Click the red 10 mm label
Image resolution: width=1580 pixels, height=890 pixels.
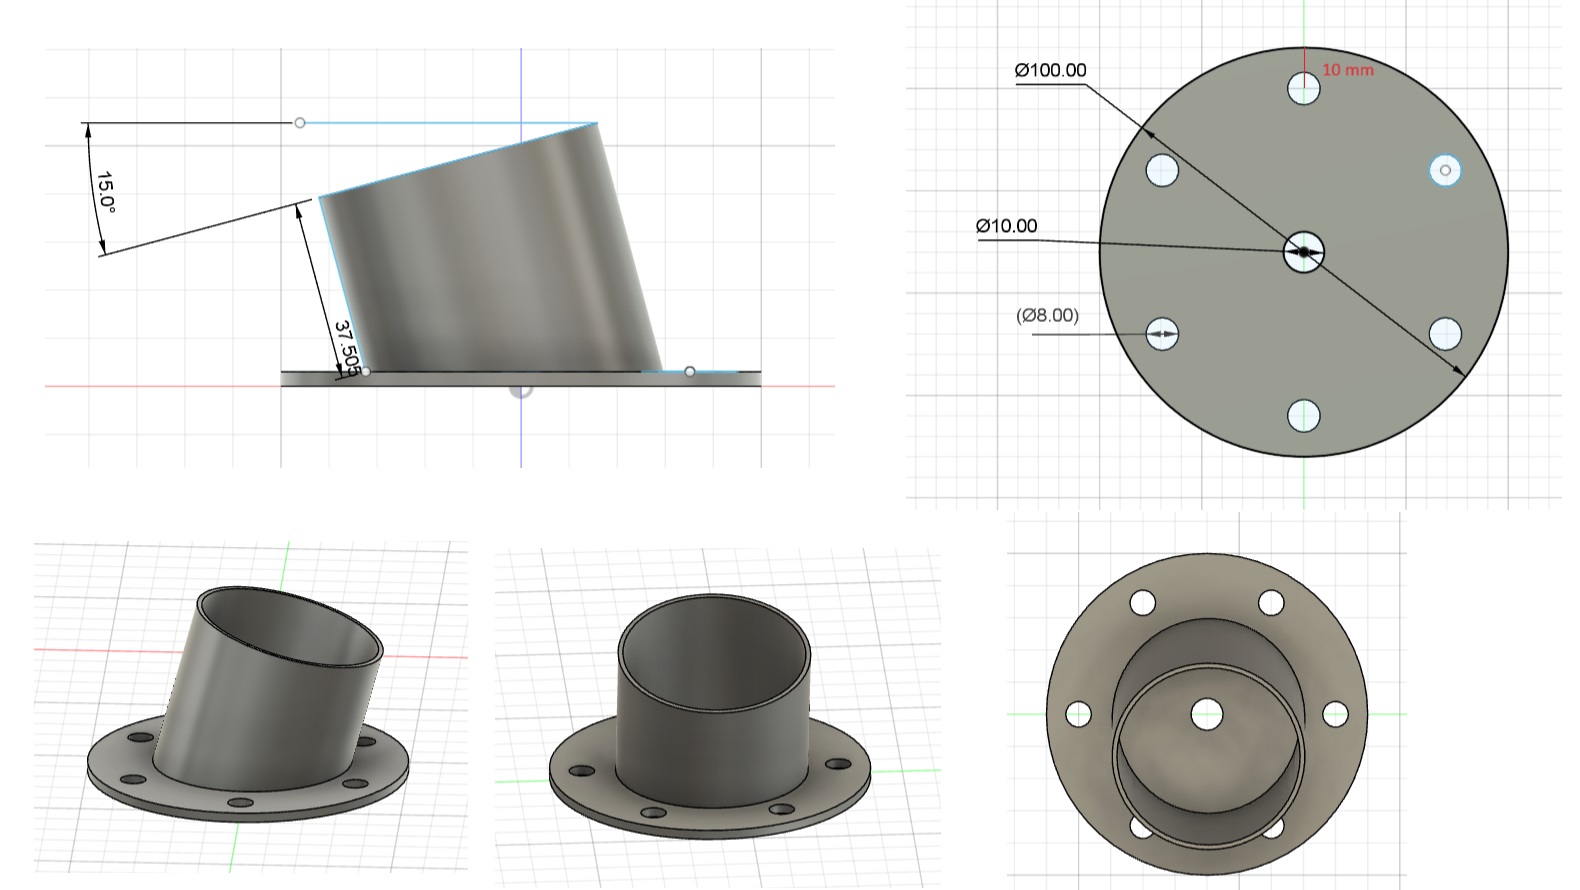[x=1348, y=70]
